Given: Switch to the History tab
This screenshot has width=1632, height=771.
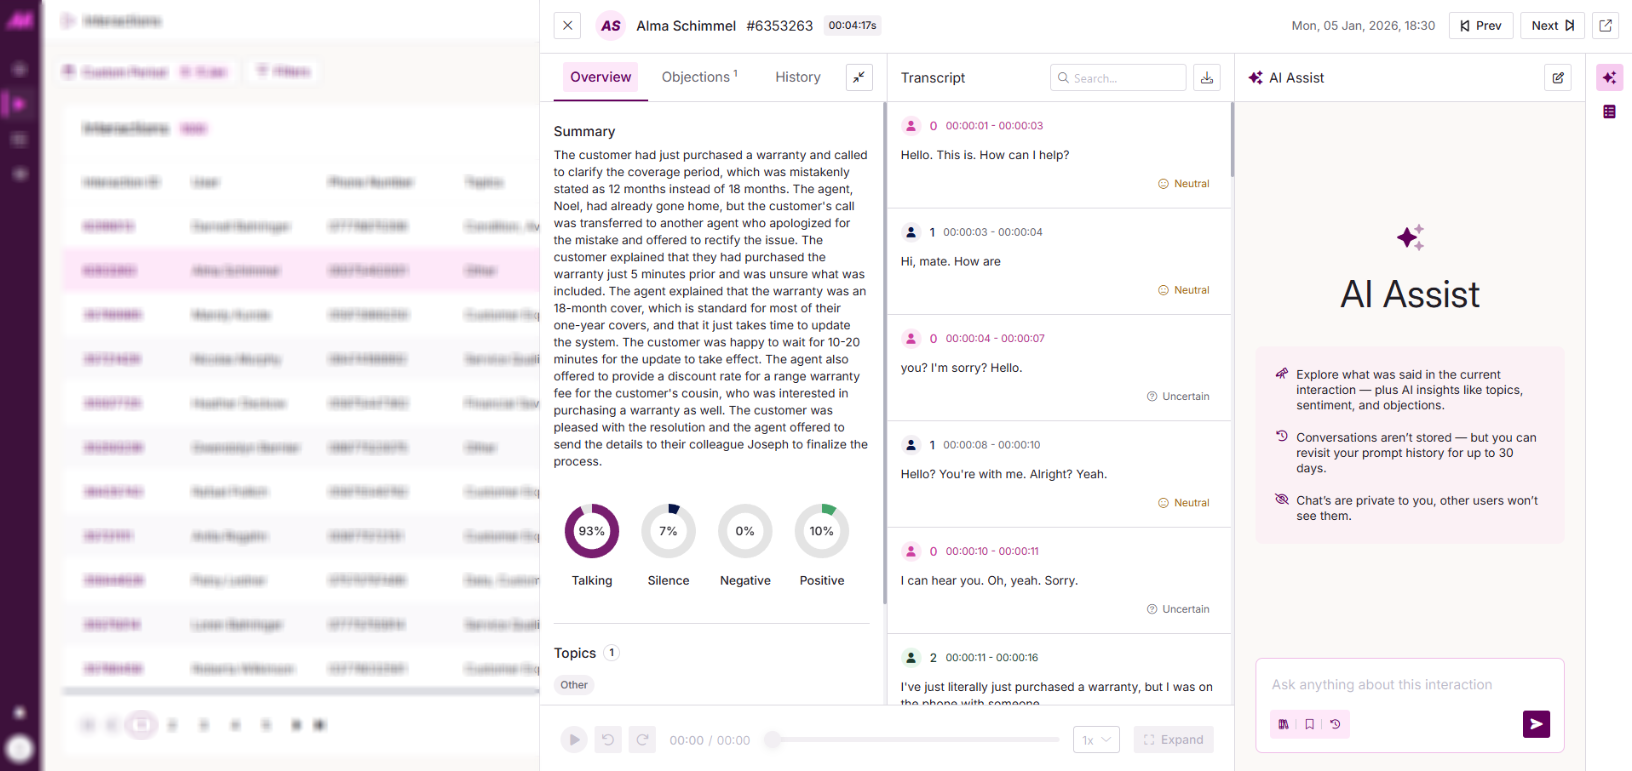Looking at the screenshot, I should point(798,77).
